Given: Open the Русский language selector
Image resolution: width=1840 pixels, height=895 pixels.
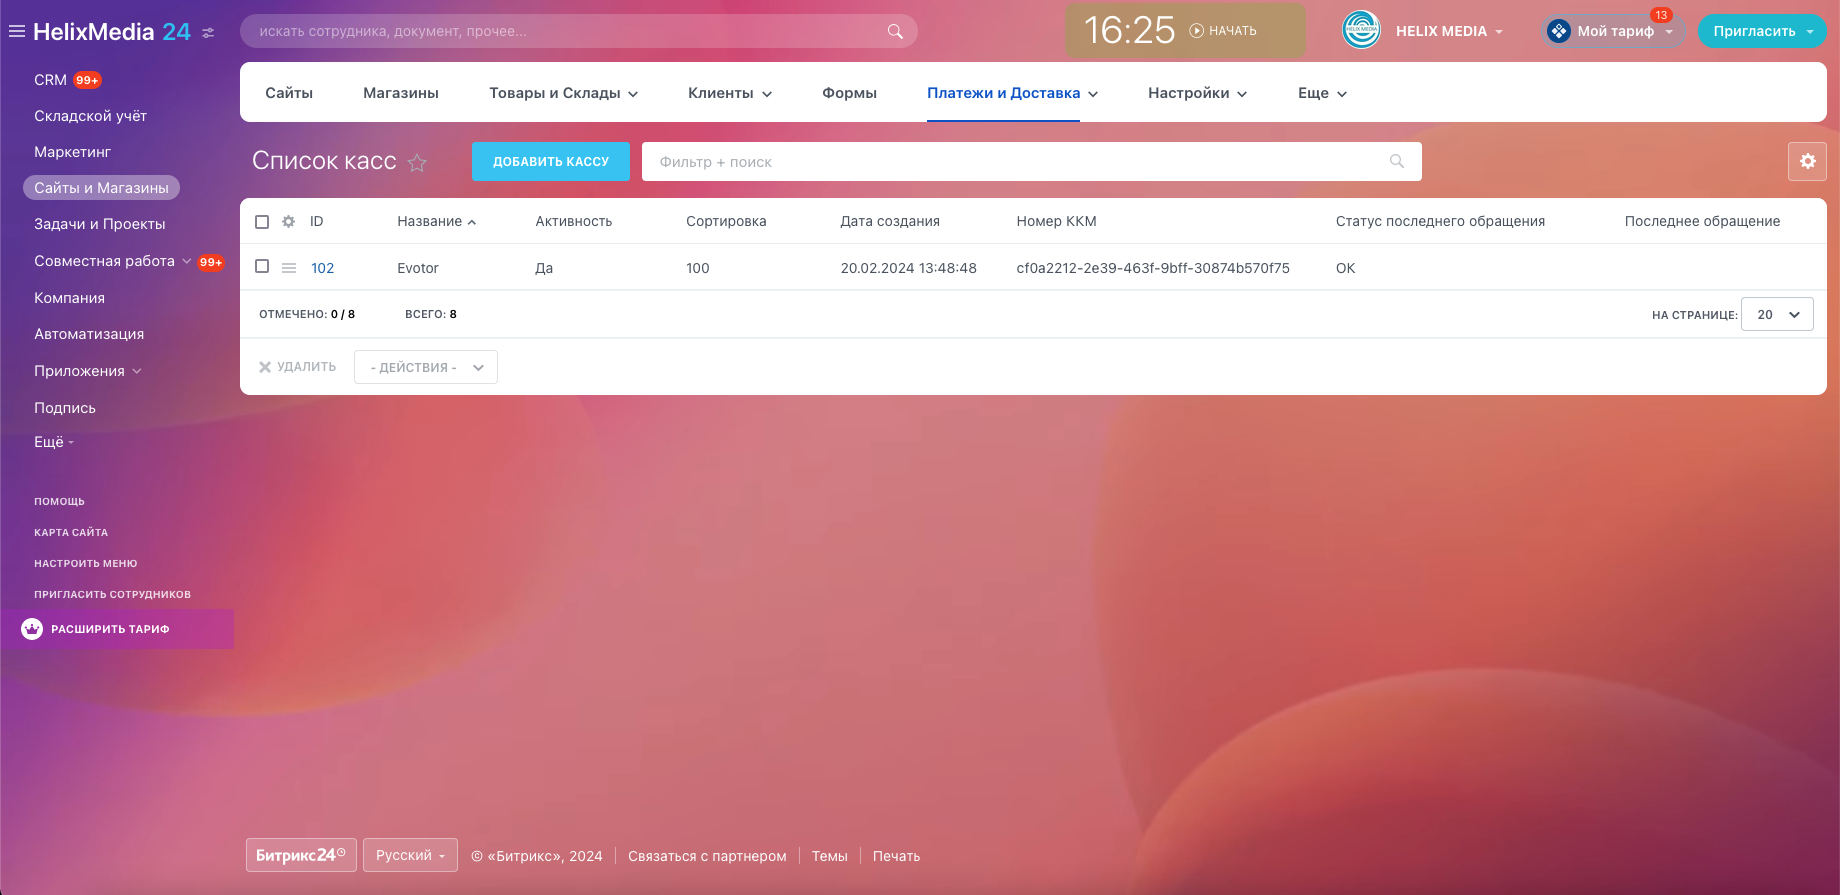Looking at the screenshot, I should click(410, 855).
